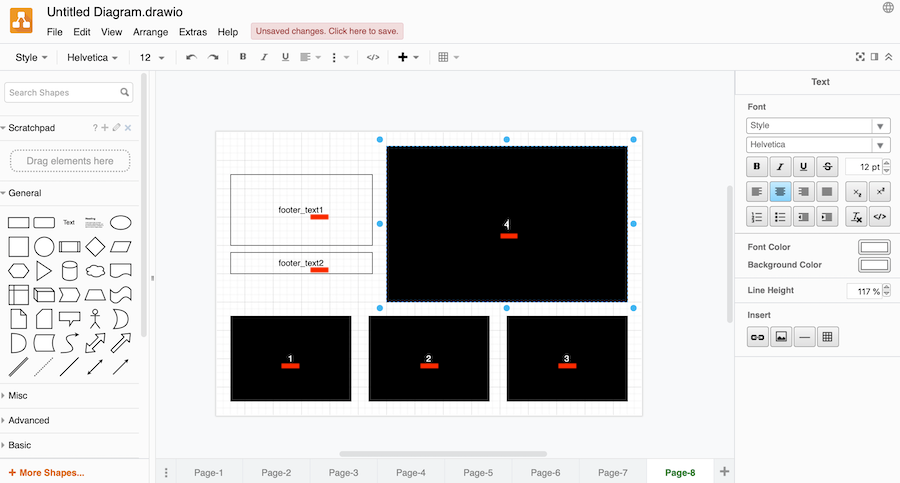Switch to the Page-5 tab
900x483 pixels.
point(478,473)
